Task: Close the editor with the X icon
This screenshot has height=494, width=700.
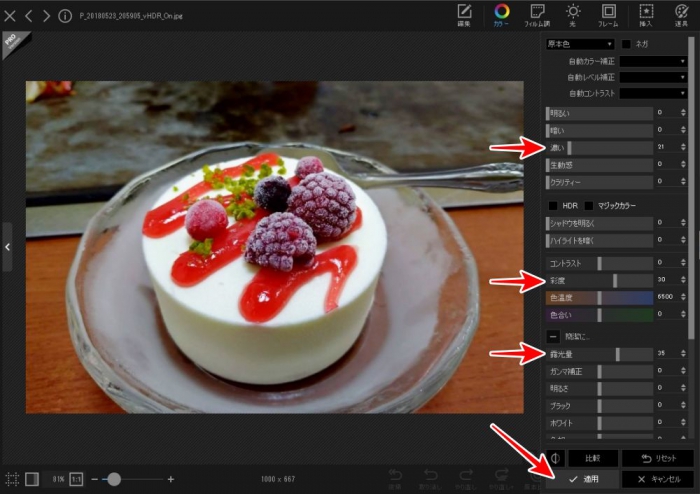Action: 9,16
